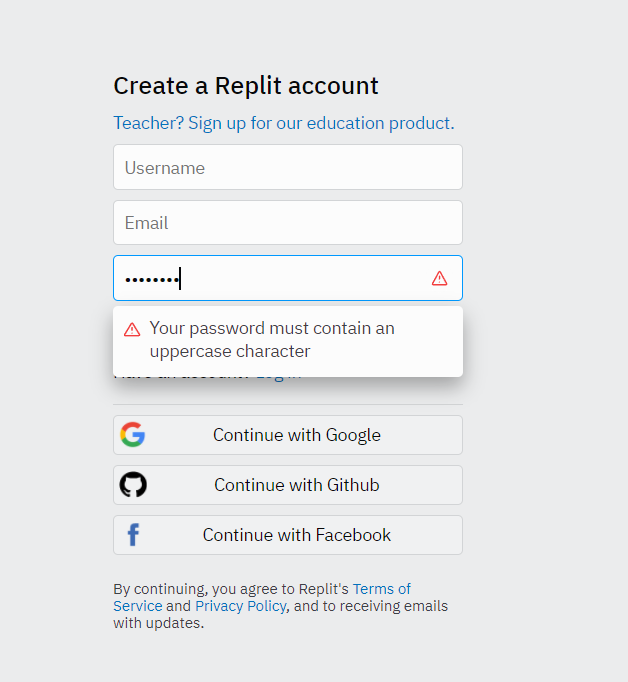Click the Google logo icon
628x682 pixels.
(133, 435)
